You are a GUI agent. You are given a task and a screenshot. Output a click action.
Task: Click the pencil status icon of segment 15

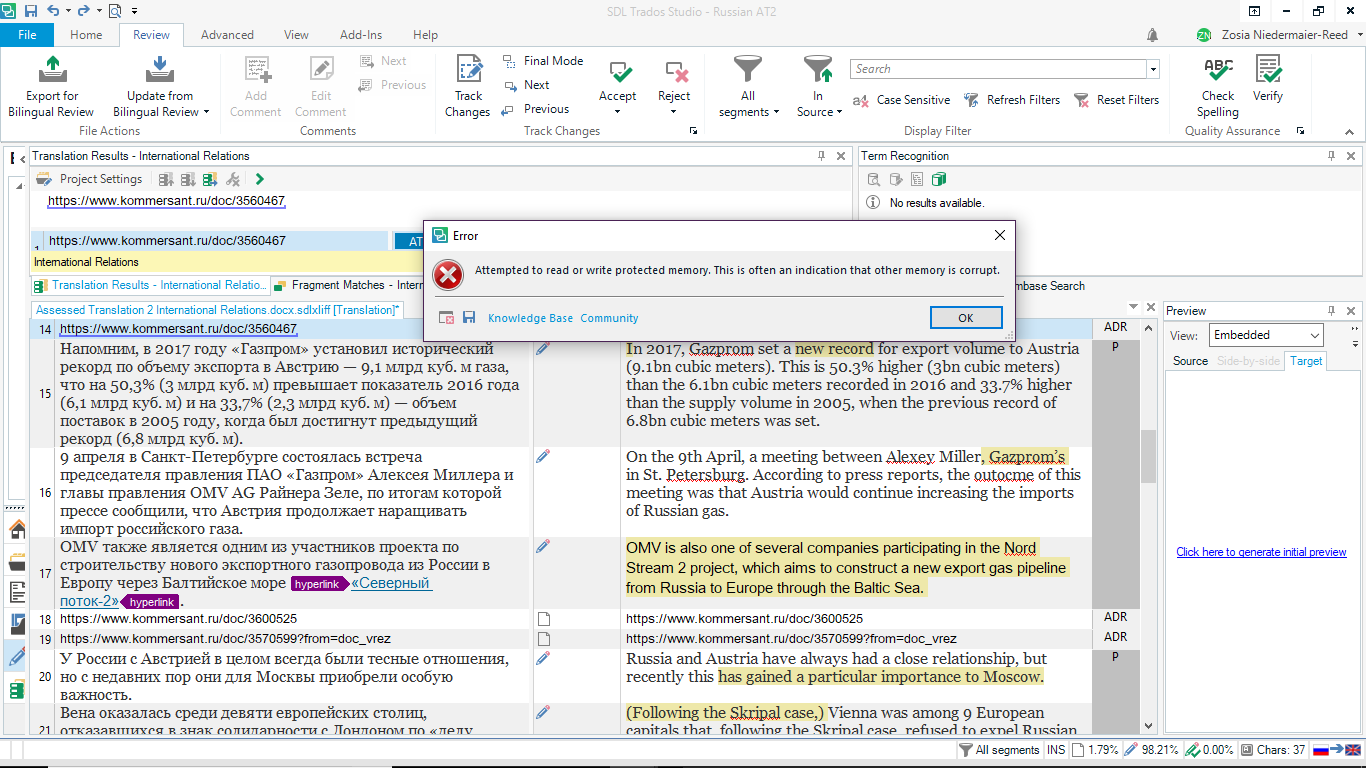543,349
